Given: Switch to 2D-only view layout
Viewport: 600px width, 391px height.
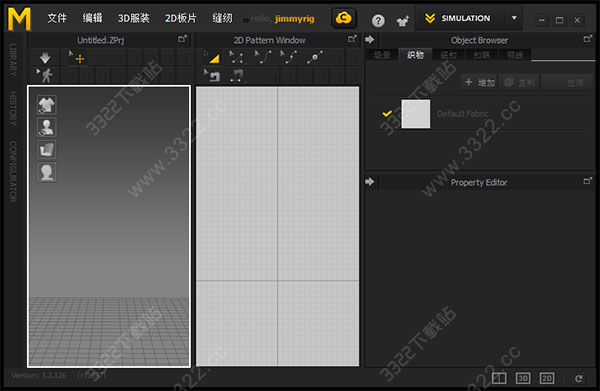Looking at the screenshot, I should [547, 378].
